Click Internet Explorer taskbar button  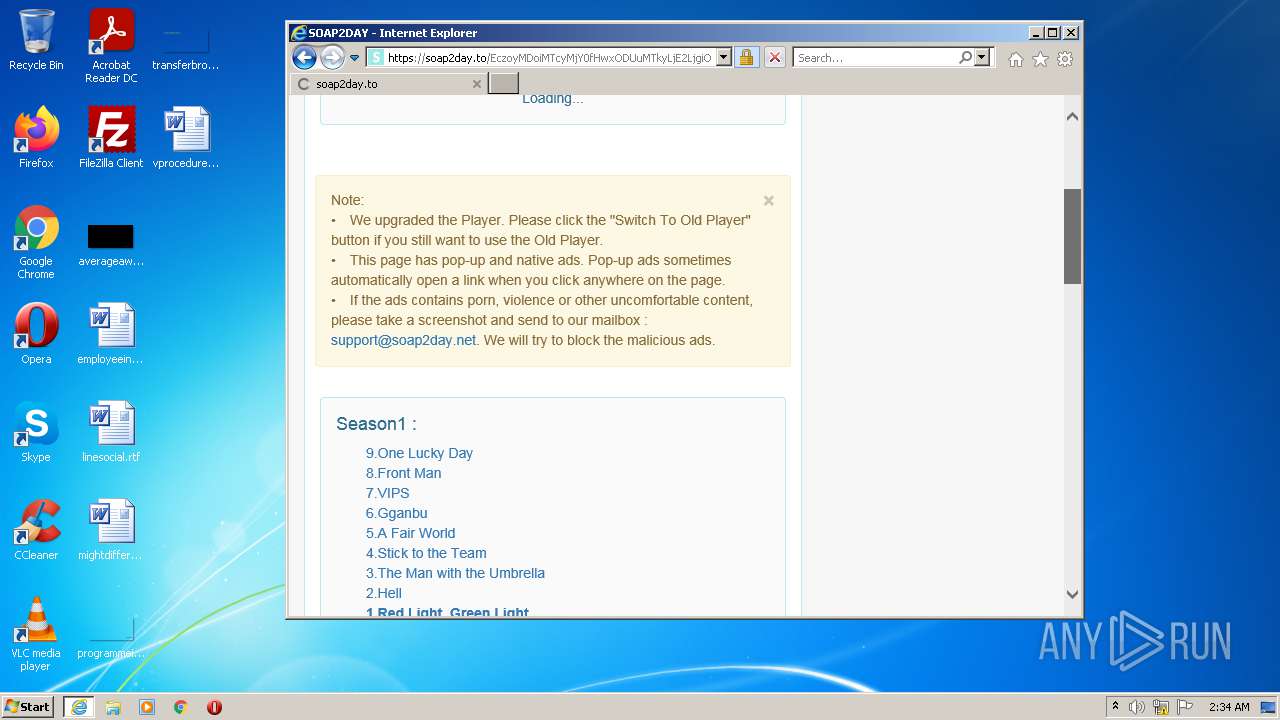click(x=79, y=707)
